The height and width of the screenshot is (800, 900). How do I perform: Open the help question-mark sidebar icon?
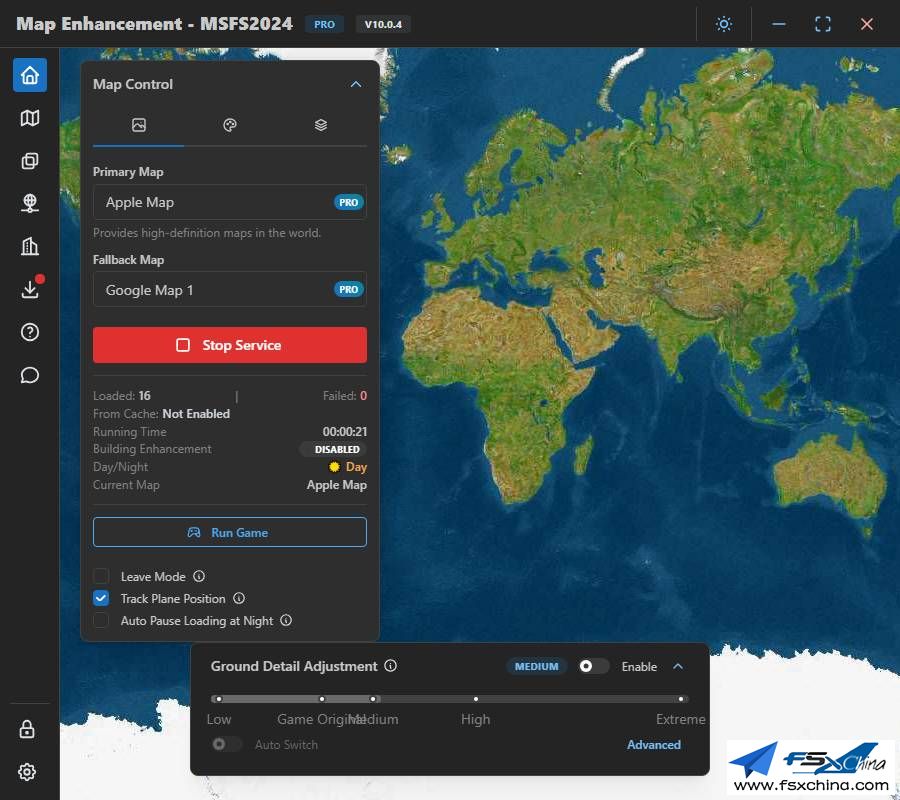[30, 332]
